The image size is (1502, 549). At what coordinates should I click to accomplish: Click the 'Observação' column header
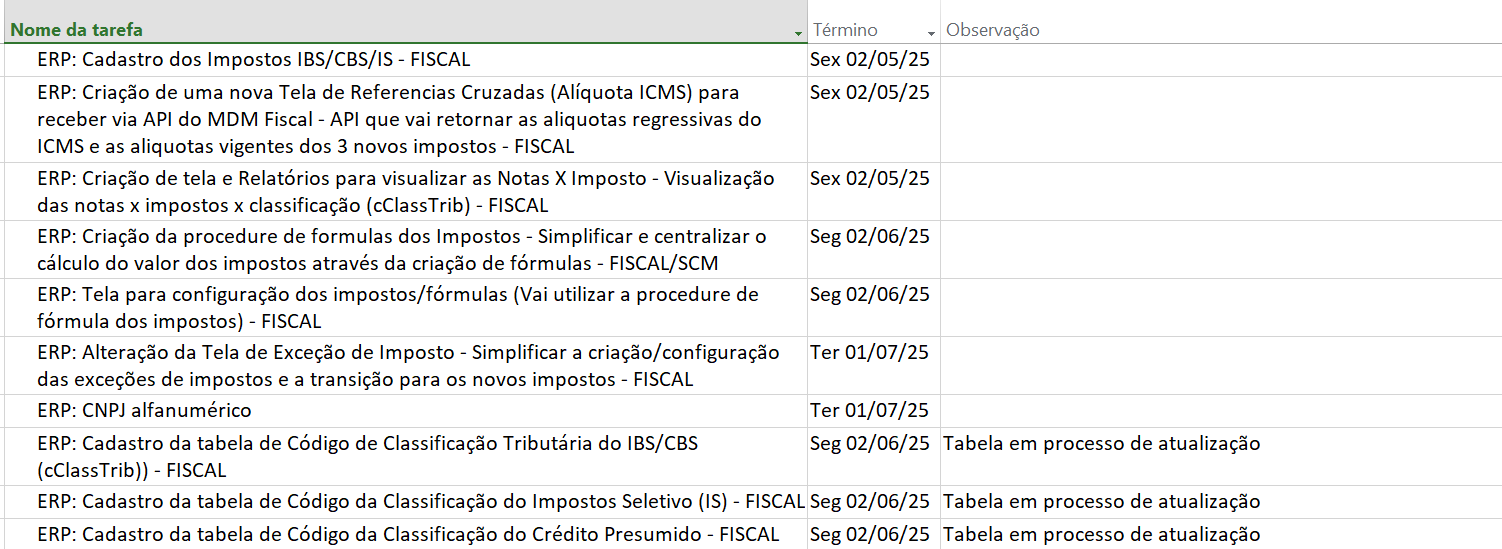[x=993, y=30]
